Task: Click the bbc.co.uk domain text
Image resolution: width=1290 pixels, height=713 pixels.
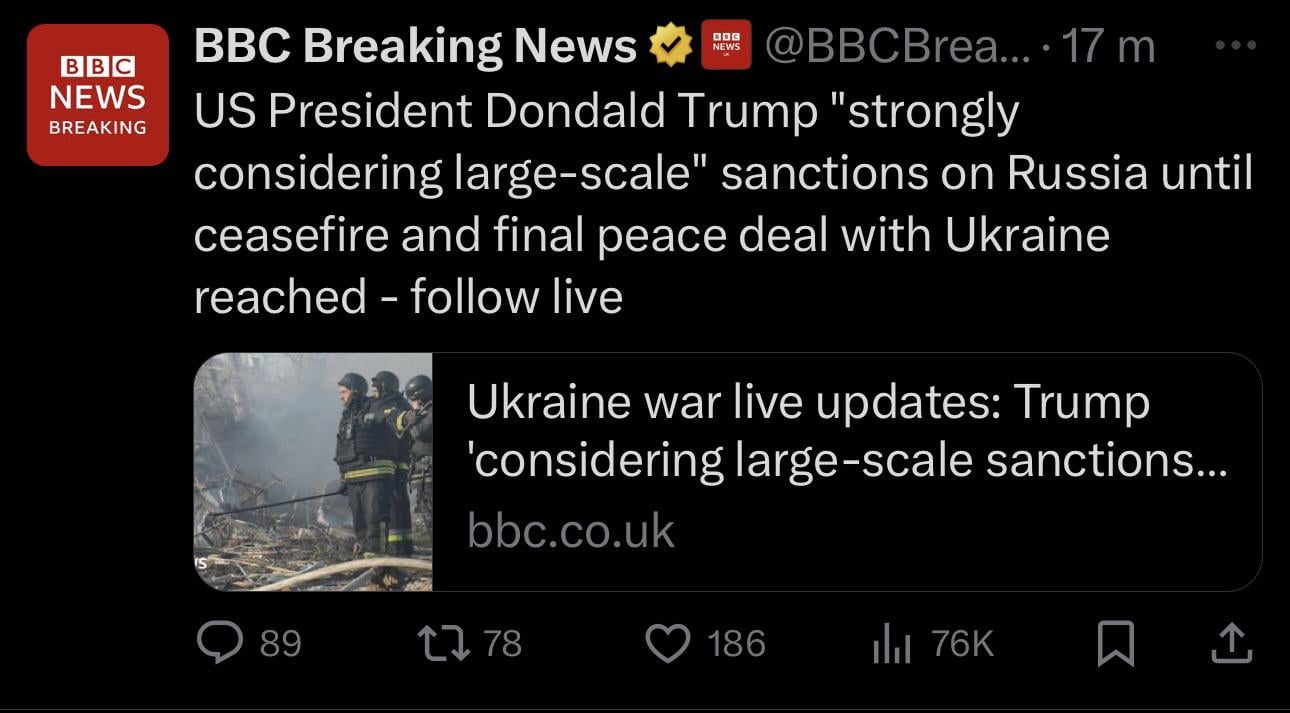Action: click(x=571, y=531)
